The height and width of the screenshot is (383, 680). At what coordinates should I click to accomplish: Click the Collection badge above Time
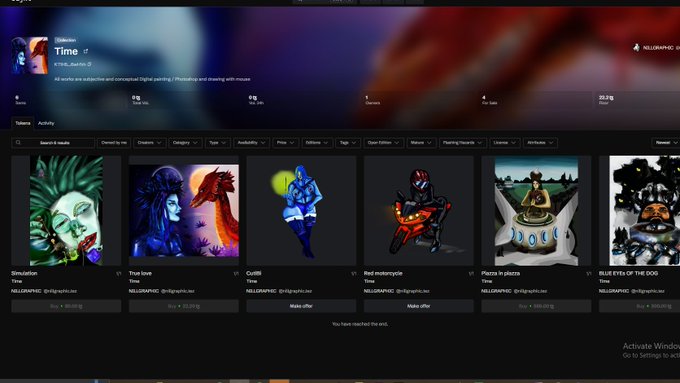66,40
